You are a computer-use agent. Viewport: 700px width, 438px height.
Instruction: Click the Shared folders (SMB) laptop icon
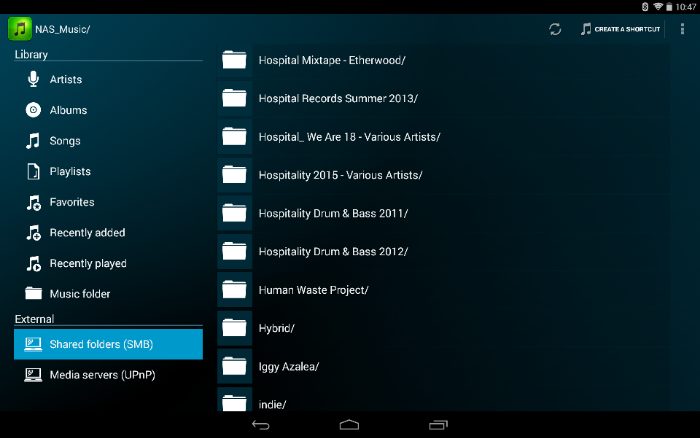tap(33, 344)
